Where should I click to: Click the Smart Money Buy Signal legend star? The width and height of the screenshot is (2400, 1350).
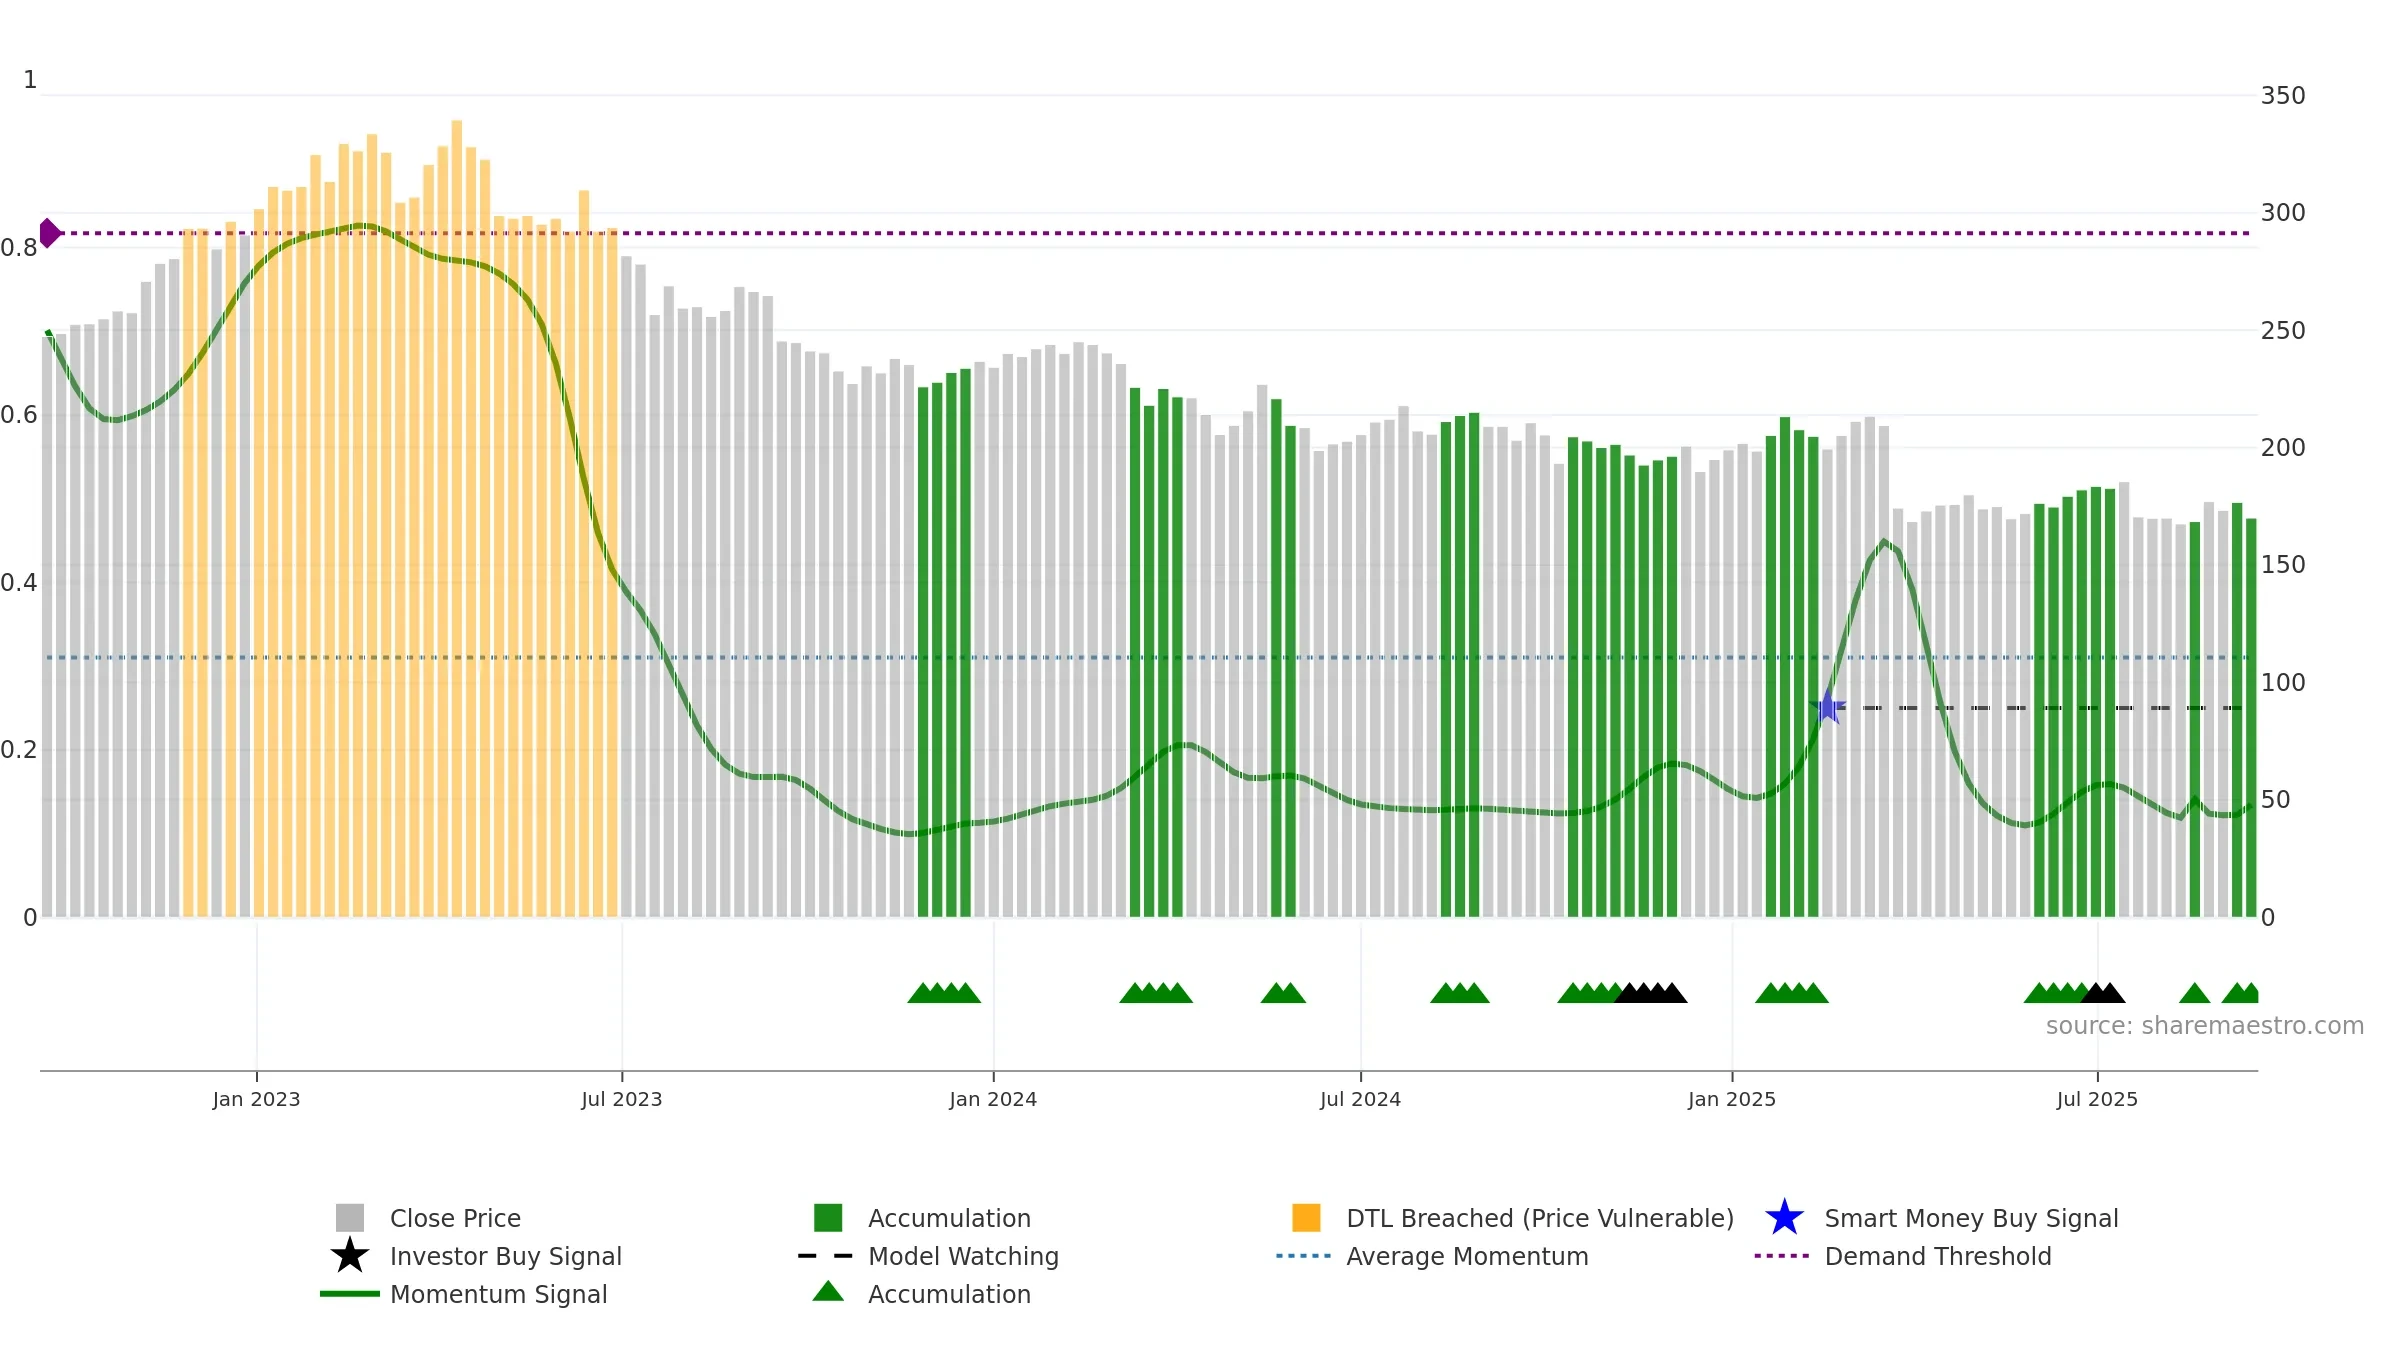(1785, 1218)
